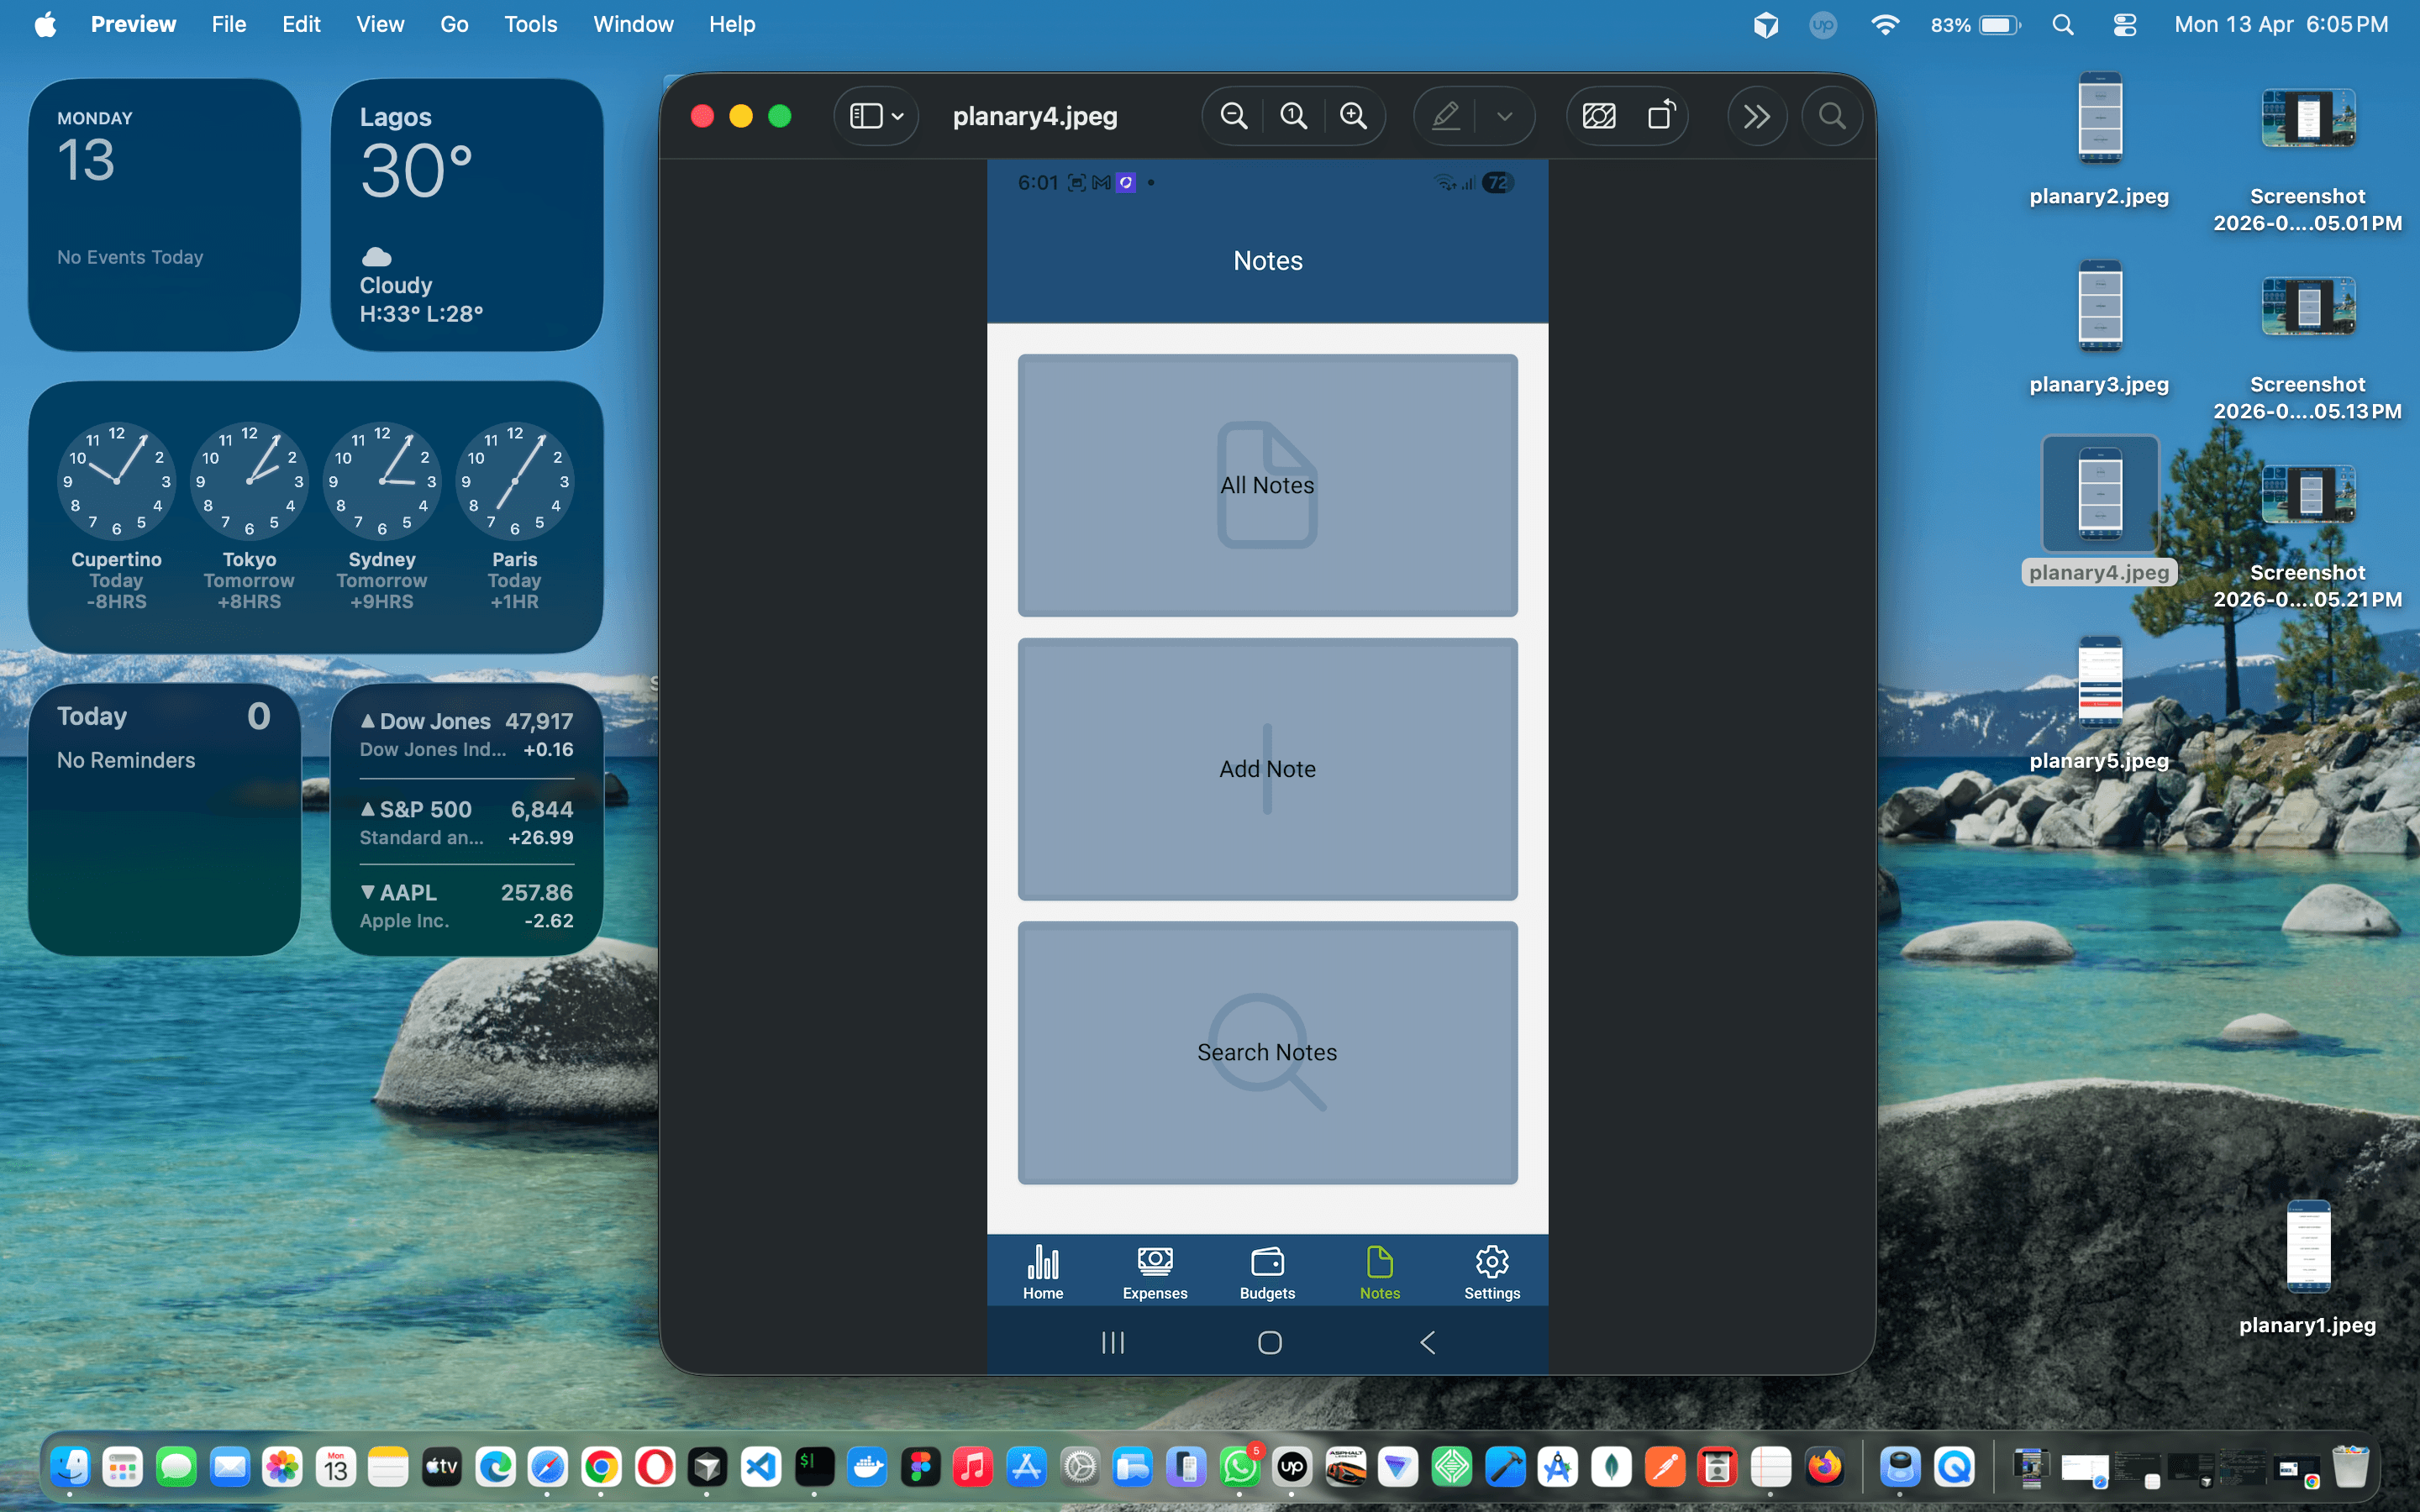Image resolution: width=2420 pixels, height=1512 pixels.
Task: Click the Add Note button
Action: [x=1267, y=768]
